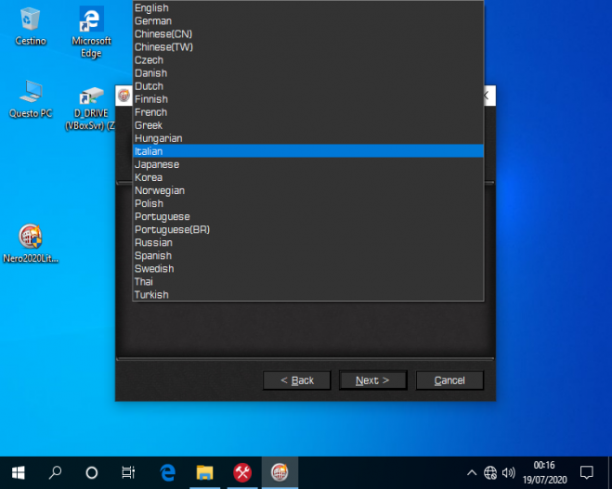Click the Nero installer title bar icon
This screenshot has height=489, width=612.
(x=124, y=95)
